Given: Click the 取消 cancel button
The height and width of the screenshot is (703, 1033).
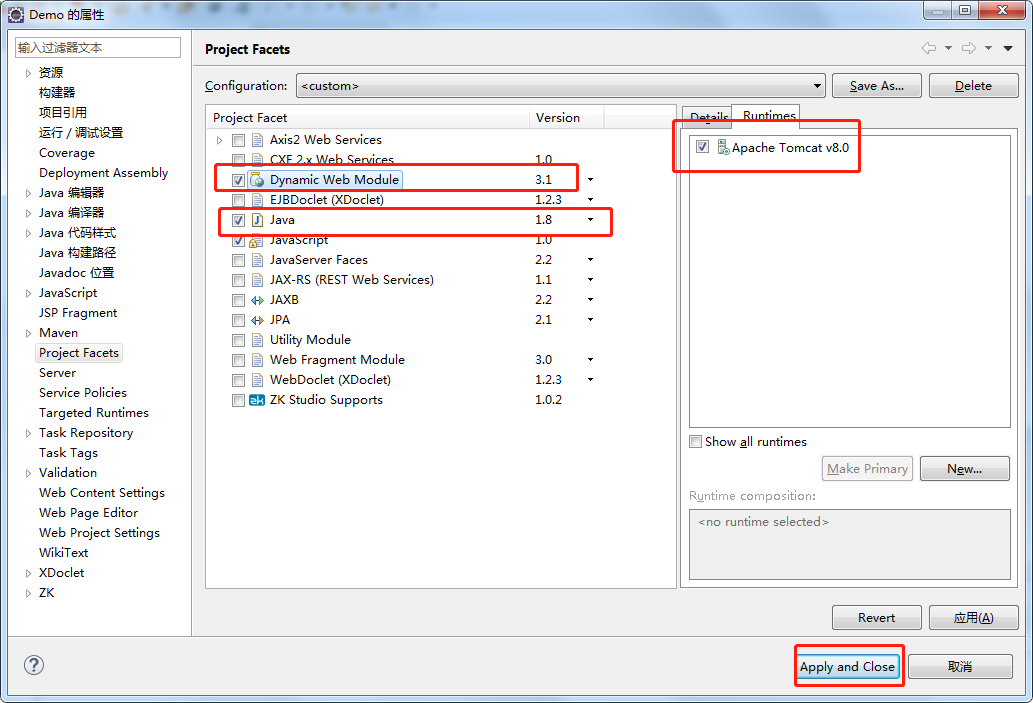Looking at the screenshot, I should [960, 666].
